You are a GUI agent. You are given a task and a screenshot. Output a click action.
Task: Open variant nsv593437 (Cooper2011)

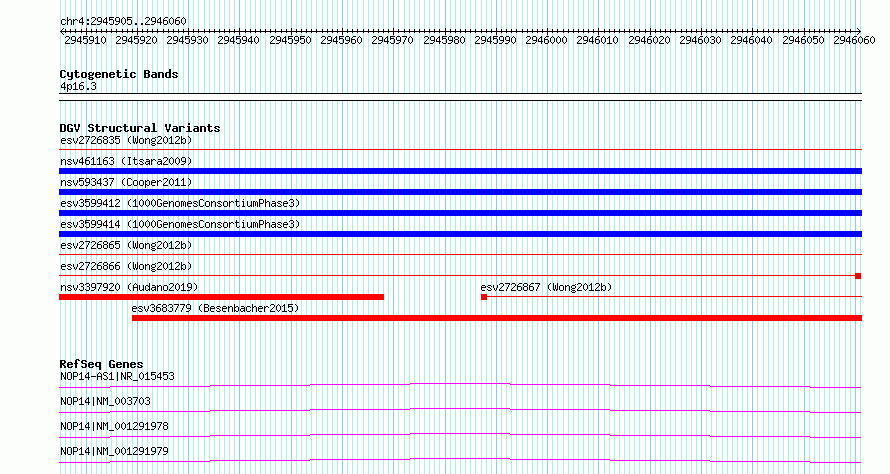(126, 182)
